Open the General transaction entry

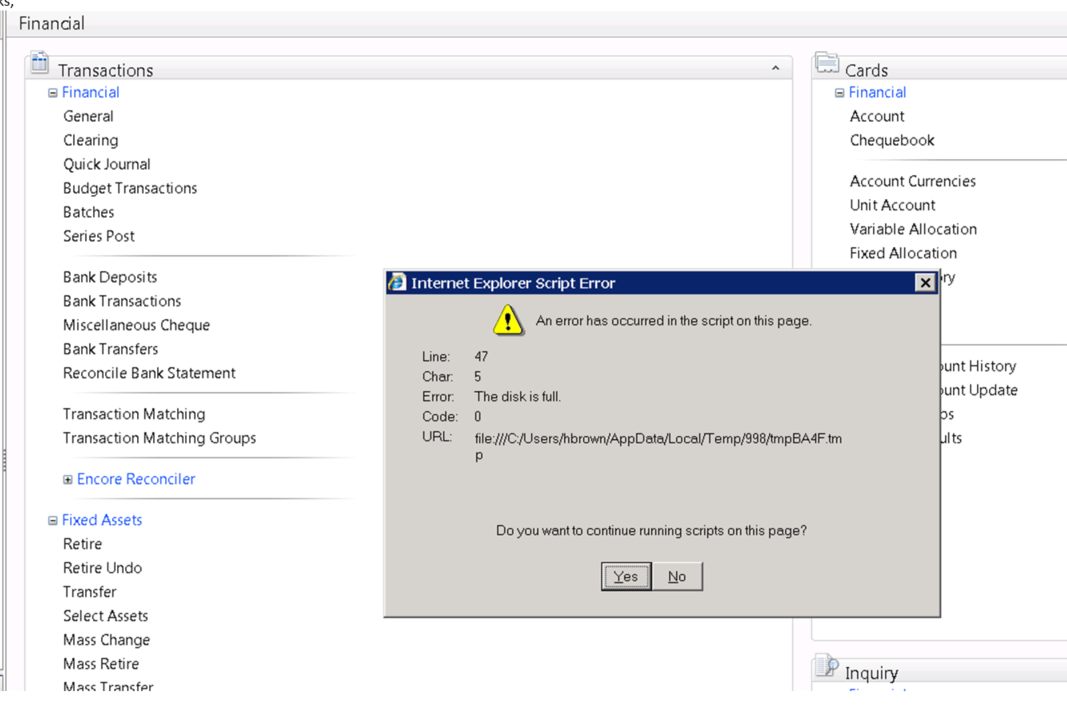[x=88, y=116]
